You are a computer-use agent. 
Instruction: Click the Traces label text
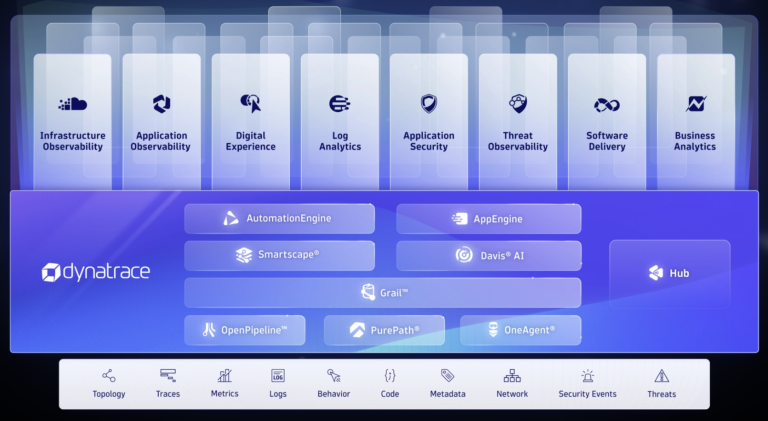(x=168, y=394)
